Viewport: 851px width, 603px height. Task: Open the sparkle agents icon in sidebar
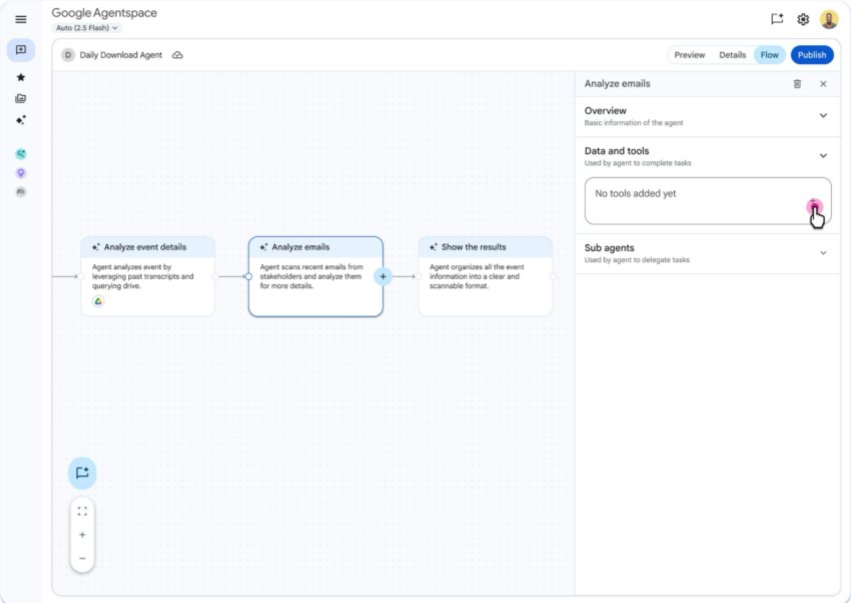coord(21,120)
